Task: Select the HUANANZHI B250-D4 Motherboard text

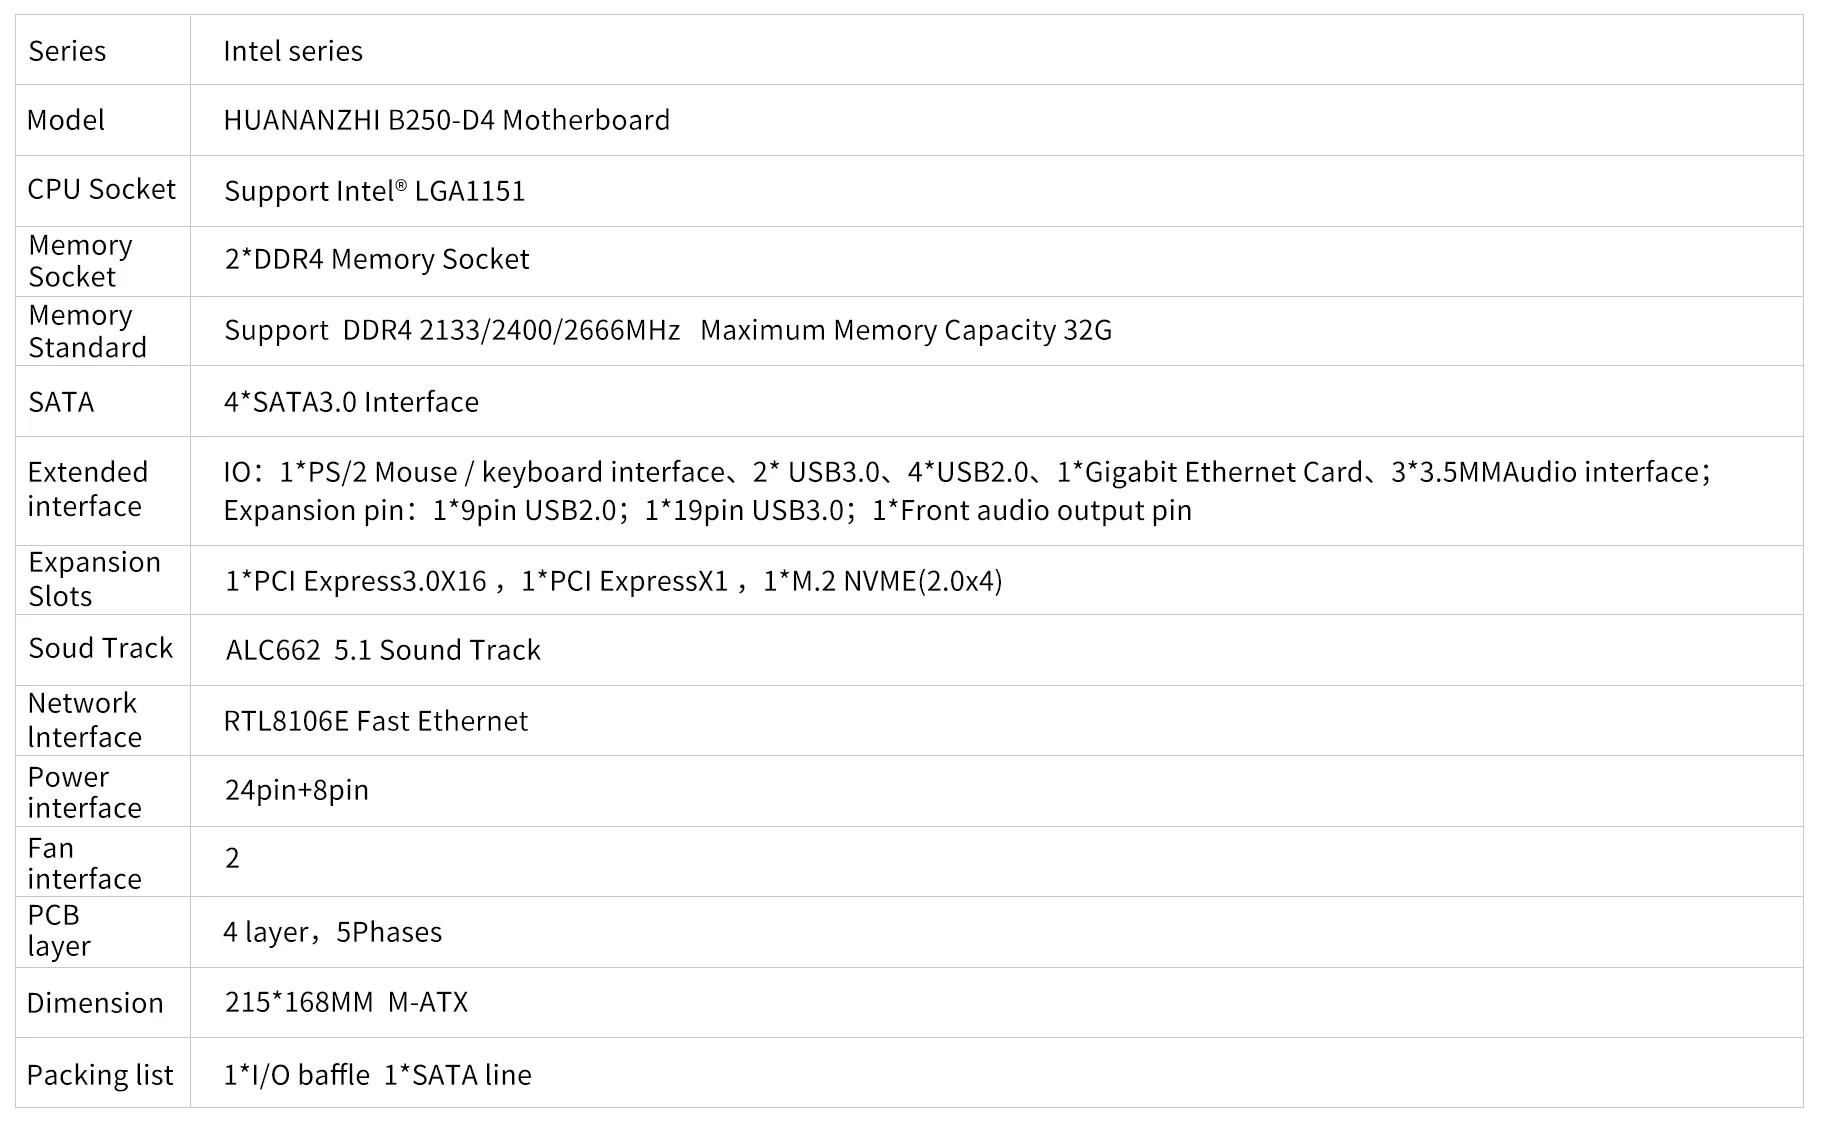Action: pos(446,120)
